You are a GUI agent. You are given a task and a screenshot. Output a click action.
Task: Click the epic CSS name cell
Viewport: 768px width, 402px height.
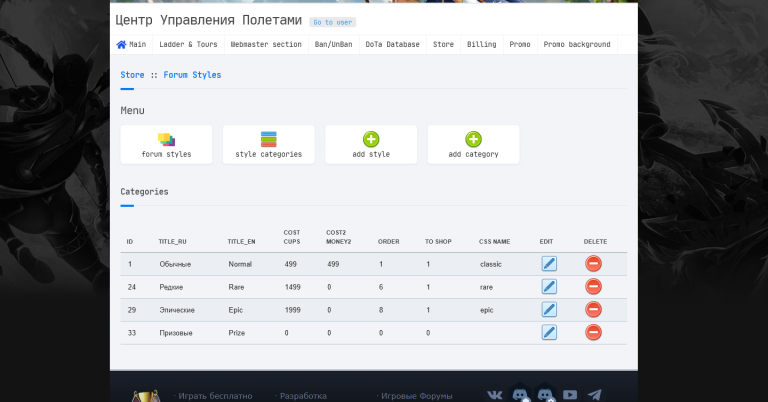(x=487, y=310)
